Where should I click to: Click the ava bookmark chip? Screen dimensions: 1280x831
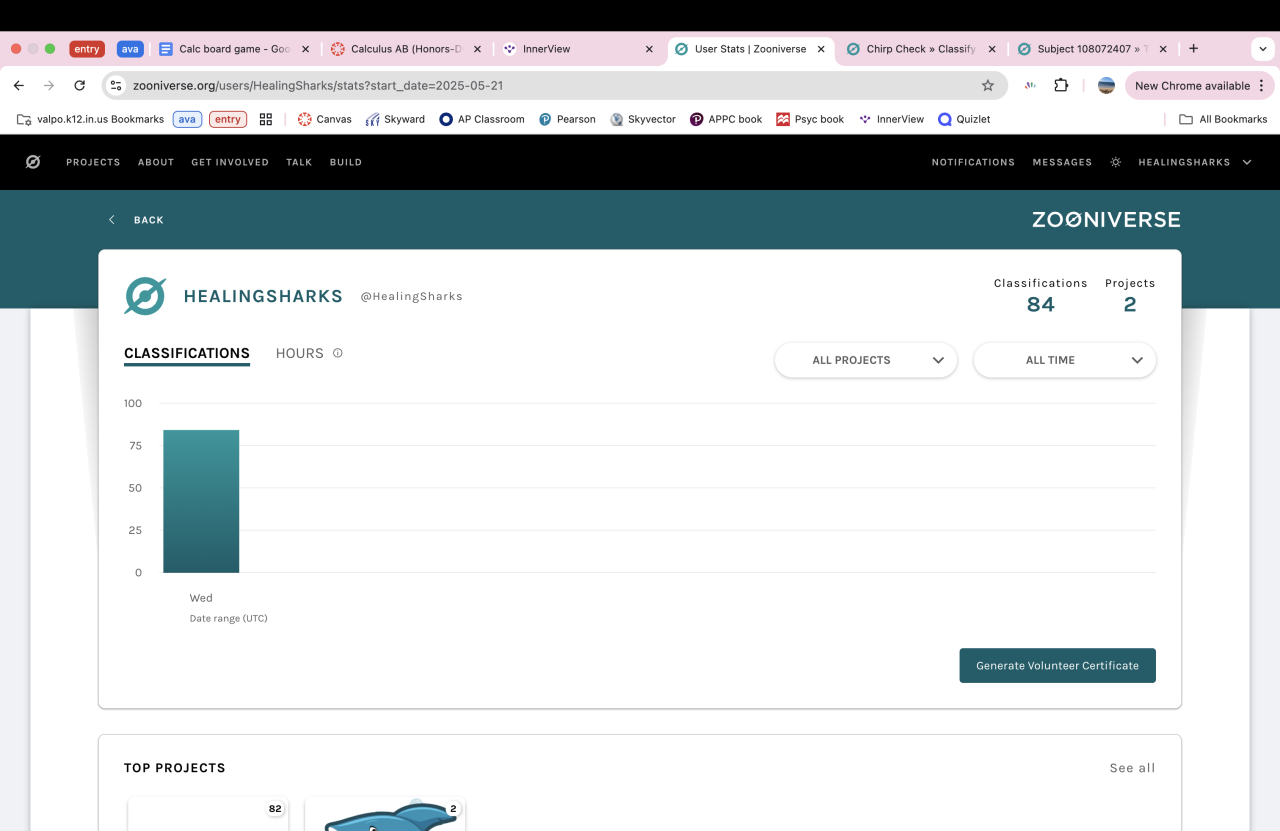[187, 119]
